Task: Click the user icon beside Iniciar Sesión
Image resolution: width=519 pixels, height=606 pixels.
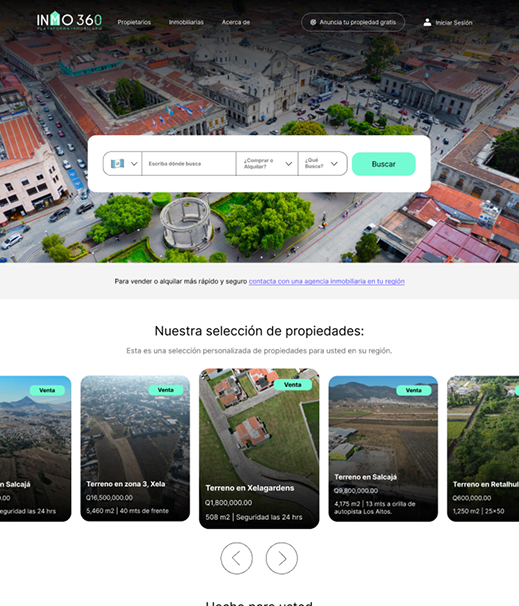Action: (427, 22)
